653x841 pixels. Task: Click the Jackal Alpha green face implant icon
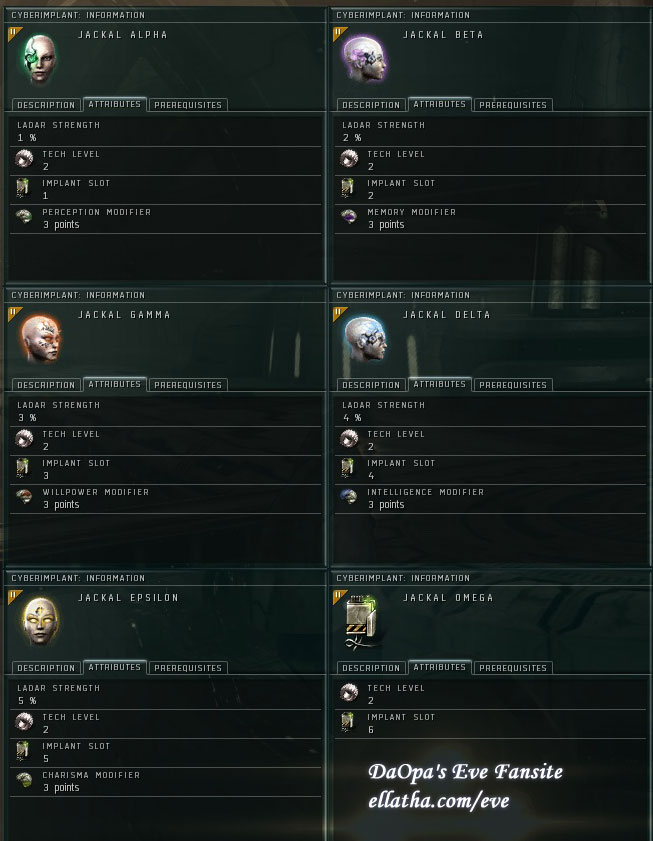click(x=39, y=59)
